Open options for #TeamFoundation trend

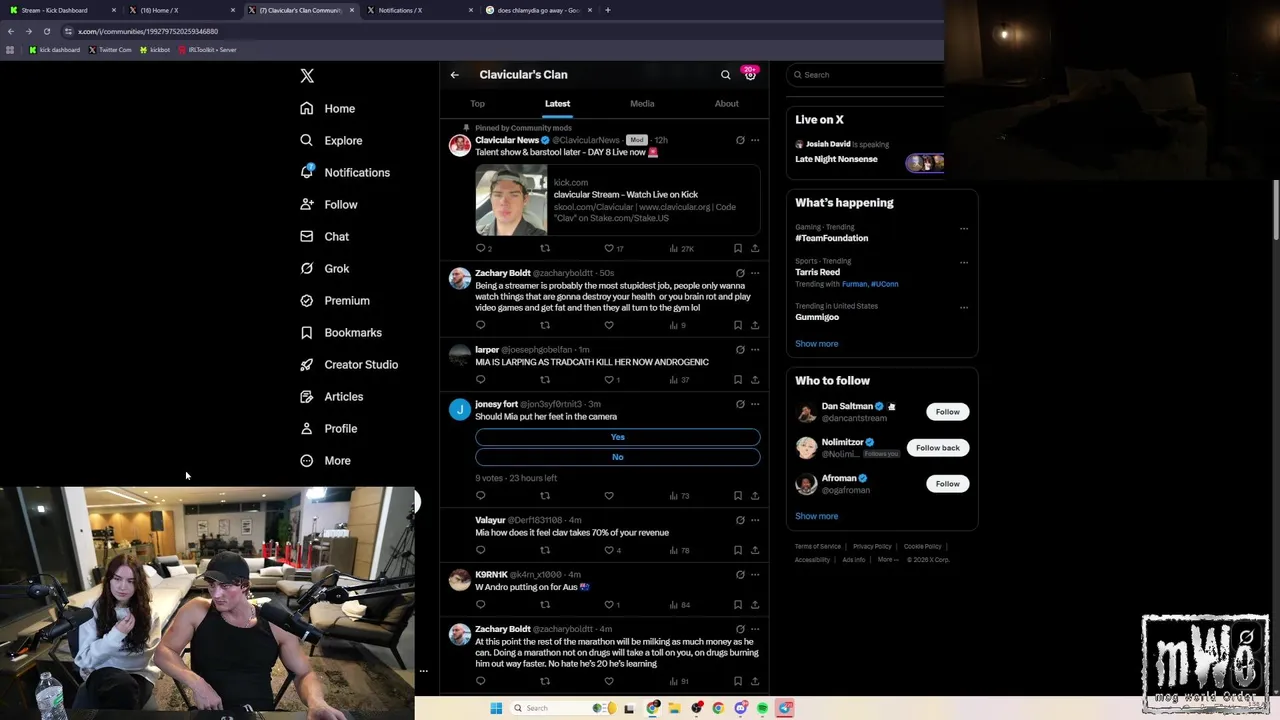[964, 228]
